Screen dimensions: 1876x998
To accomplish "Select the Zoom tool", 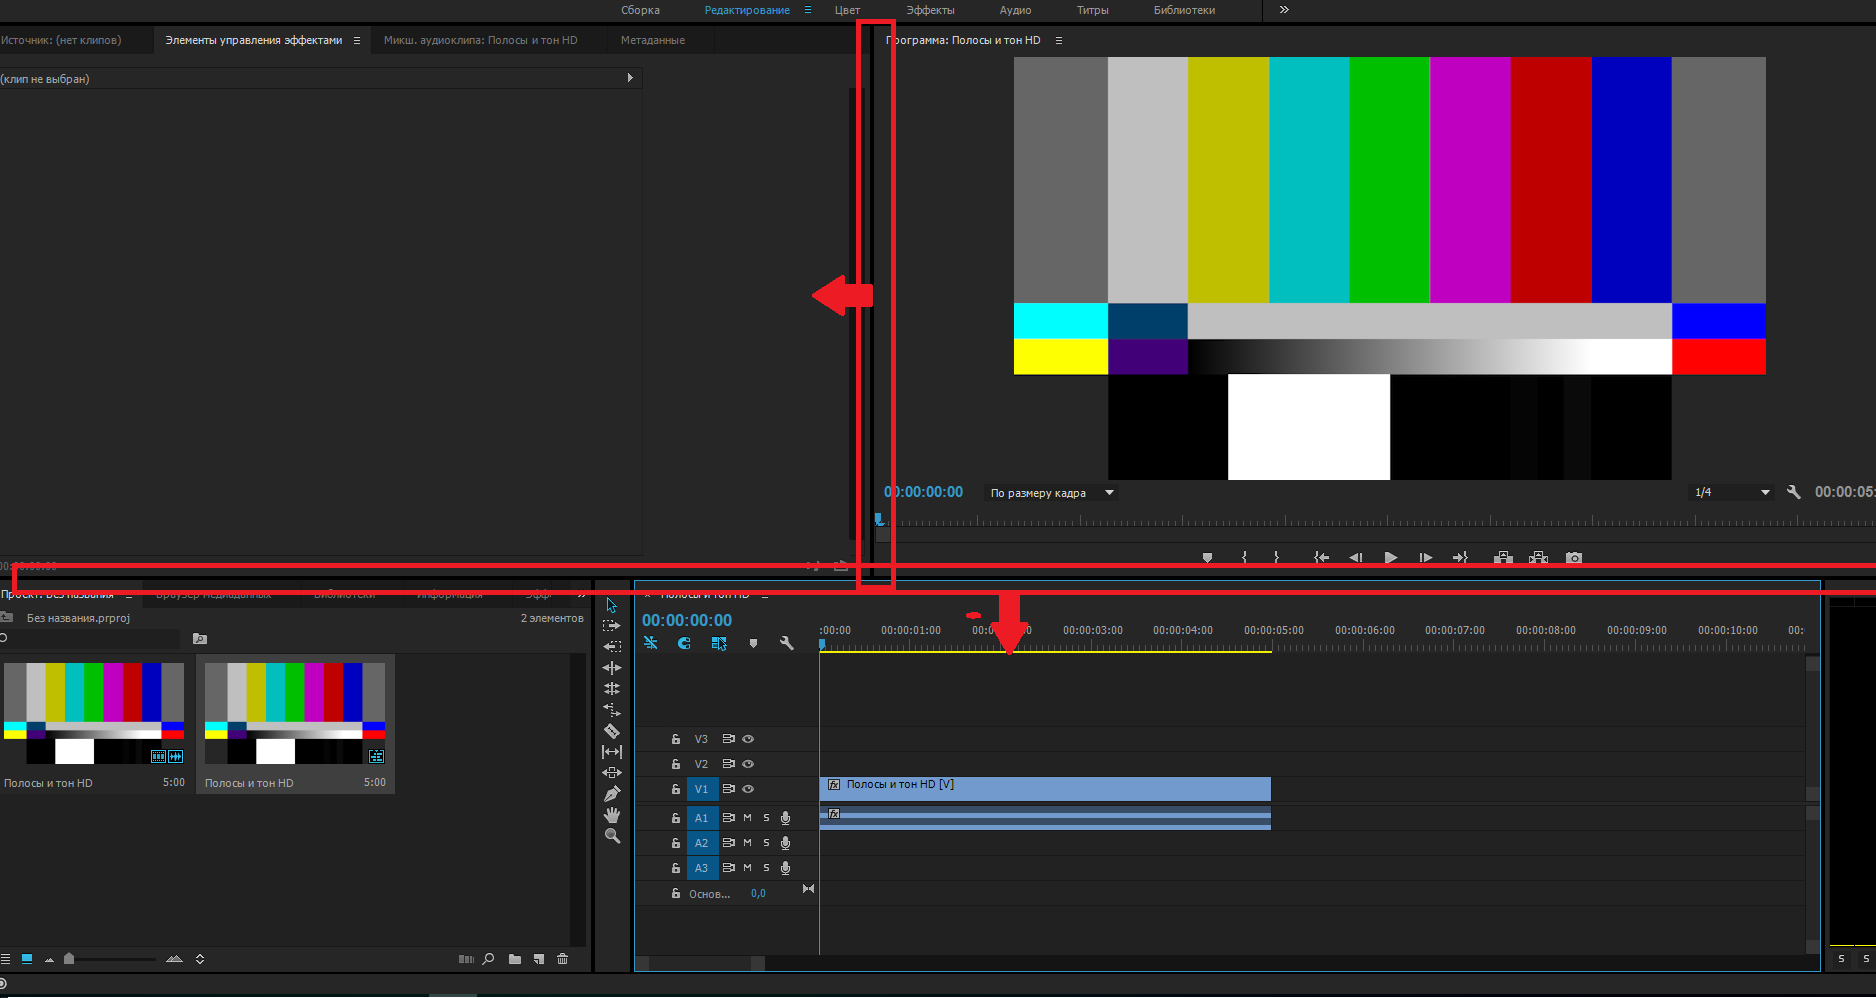I will click(x=612, y=836).
